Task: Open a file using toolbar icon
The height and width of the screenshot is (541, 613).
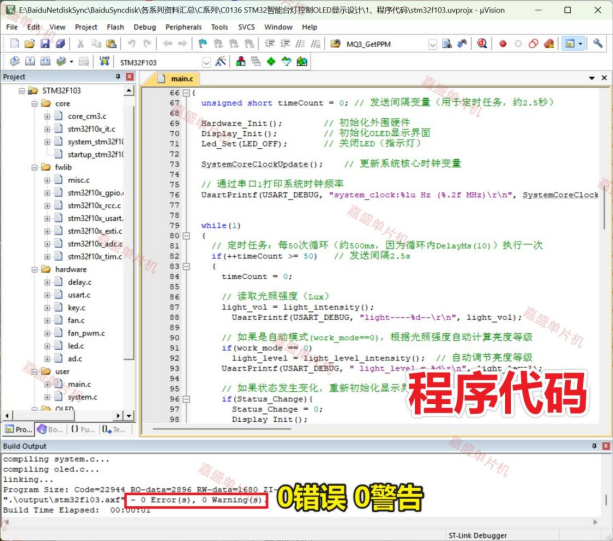Action: (30, 43)
